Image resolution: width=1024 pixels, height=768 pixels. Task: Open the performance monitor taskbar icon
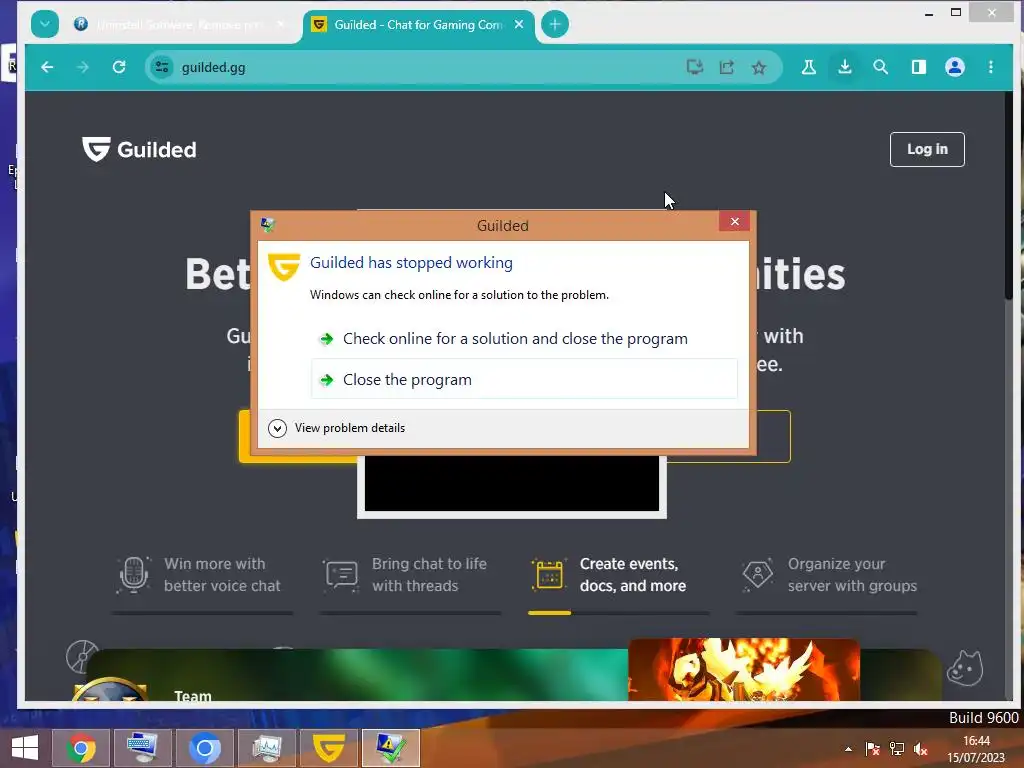pos(266,748)
